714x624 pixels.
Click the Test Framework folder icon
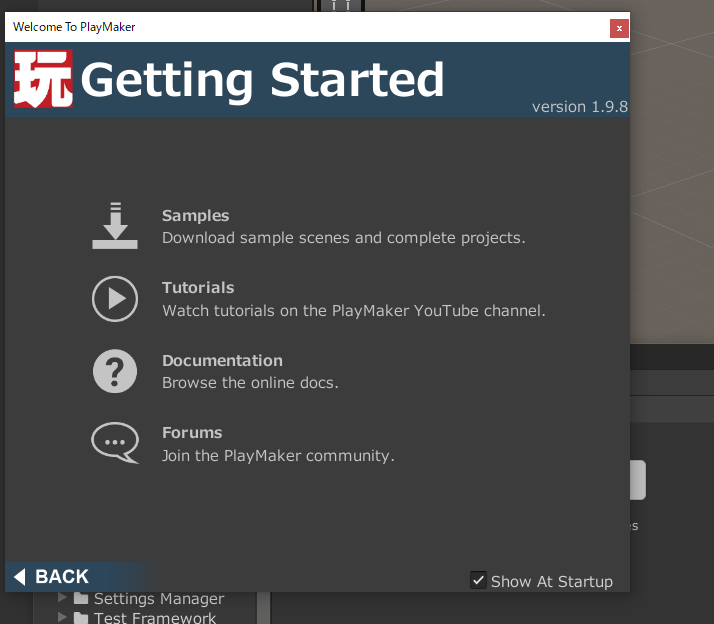coord(81,618)
